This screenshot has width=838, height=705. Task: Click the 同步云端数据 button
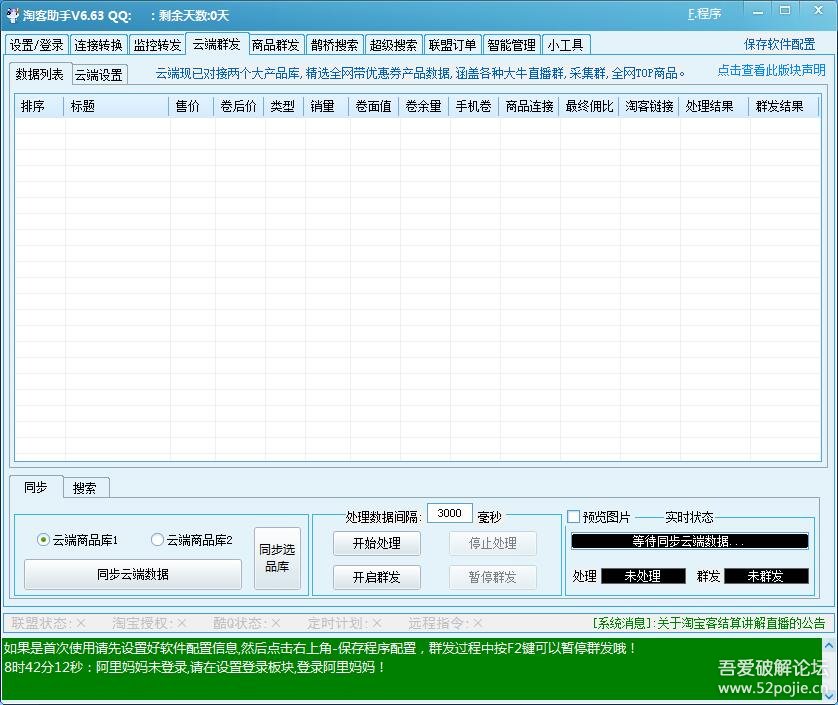[133, 575]
